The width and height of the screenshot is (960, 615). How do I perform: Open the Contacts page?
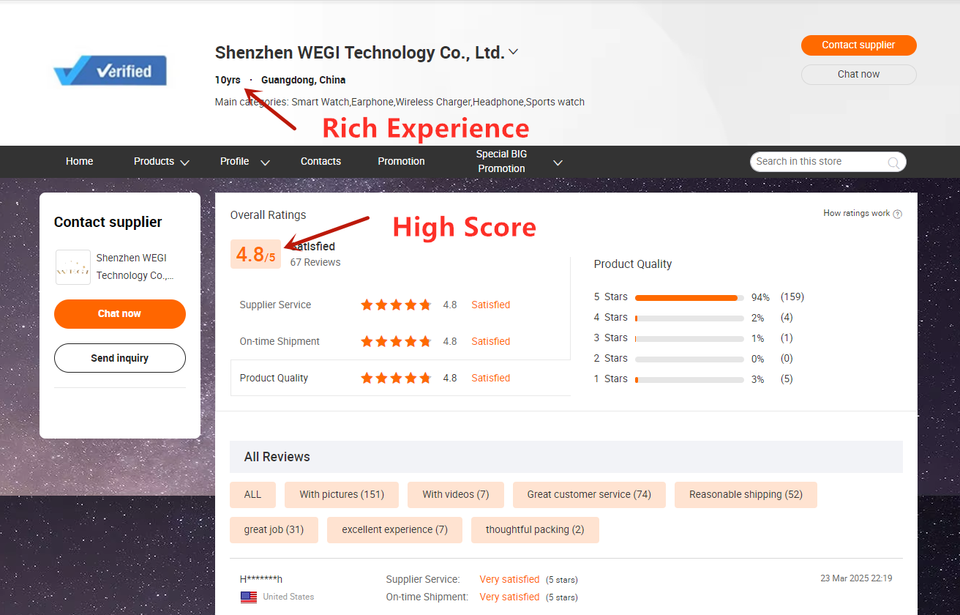(x=321, y=161)
